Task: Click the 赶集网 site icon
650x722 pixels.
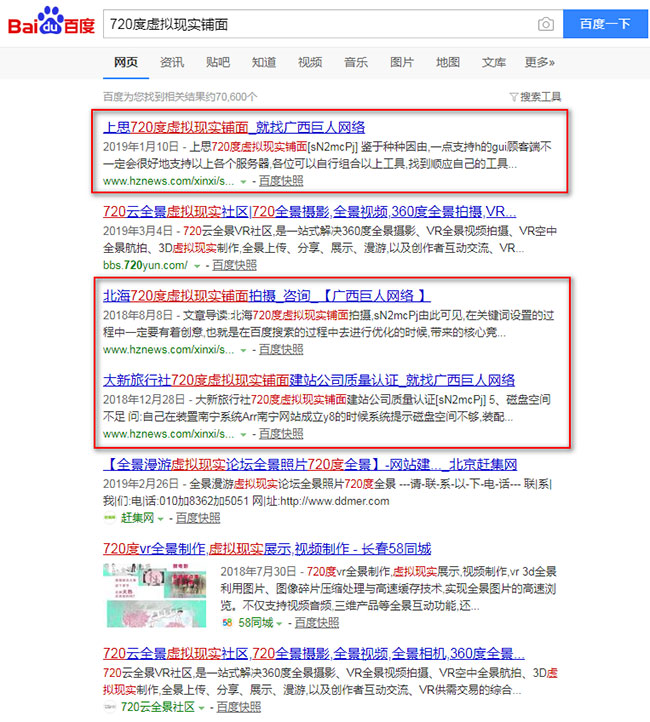Action: [109, 518]
